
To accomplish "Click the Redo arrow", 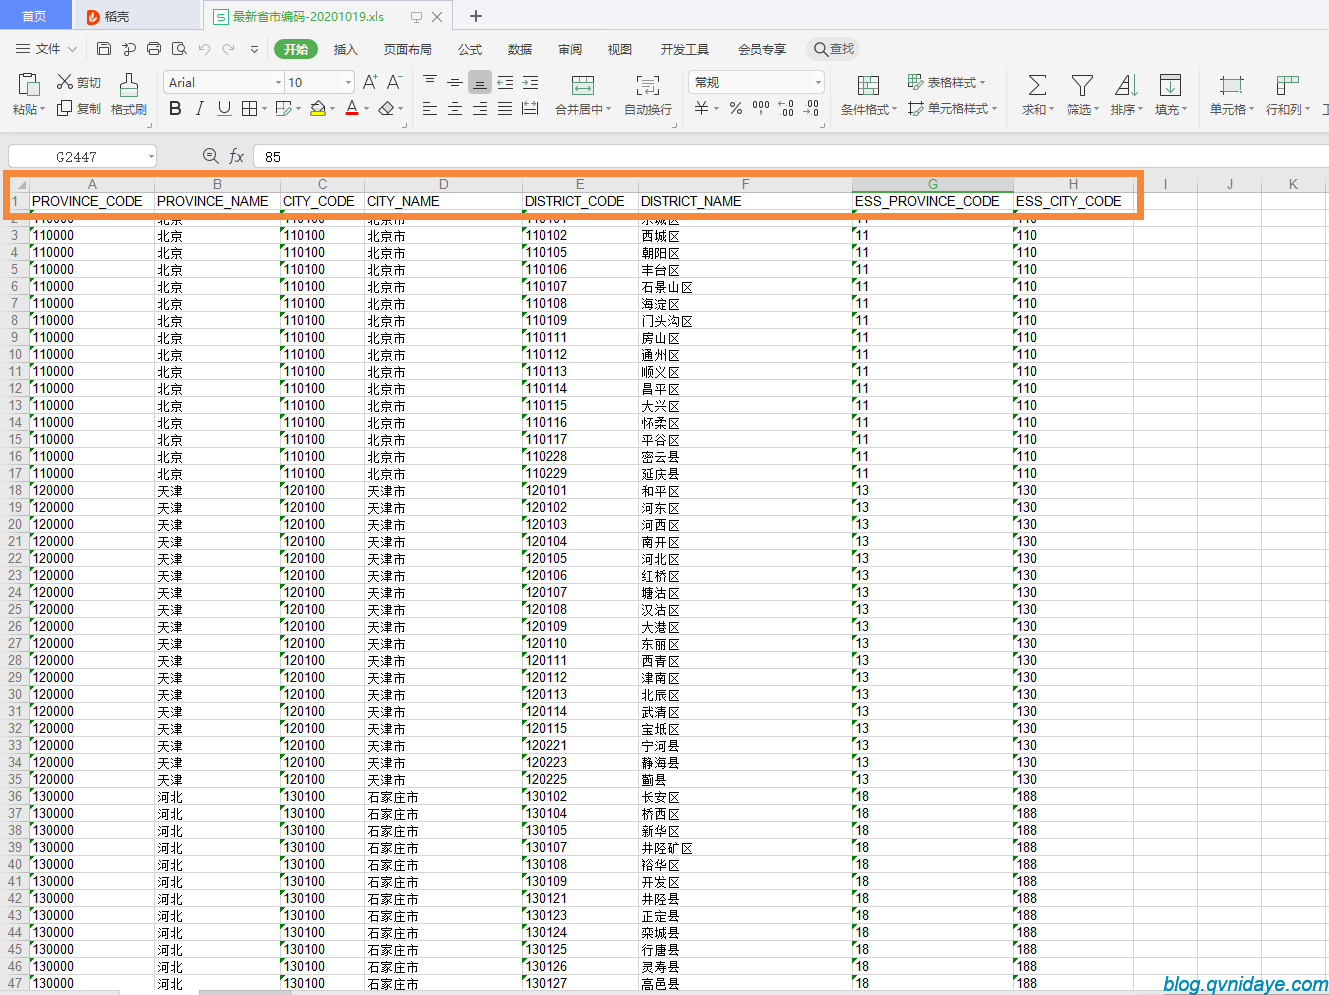I will point(229,48).
